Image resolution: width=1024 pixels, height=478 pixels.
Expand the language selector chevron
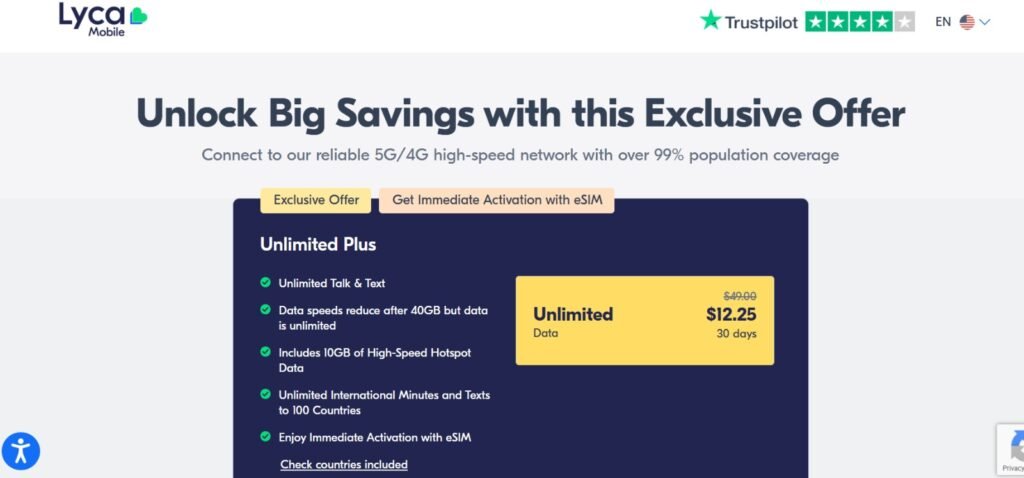tap(985, 22)
